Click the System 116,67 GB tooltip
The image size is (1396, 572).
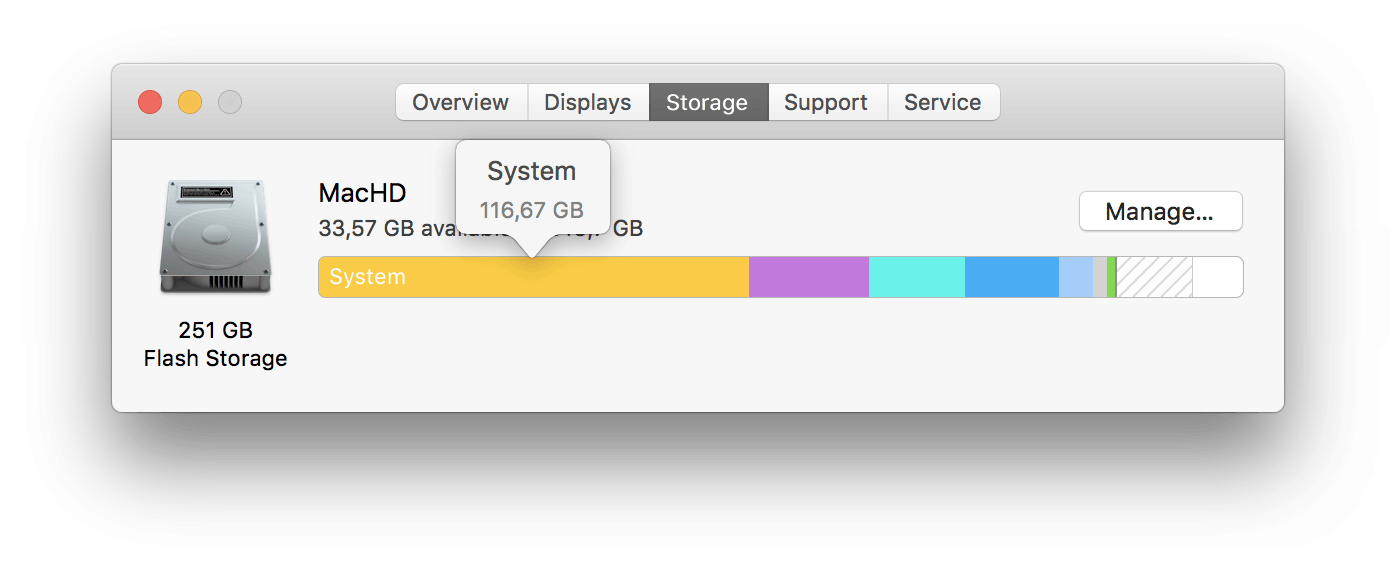(532, 190)
